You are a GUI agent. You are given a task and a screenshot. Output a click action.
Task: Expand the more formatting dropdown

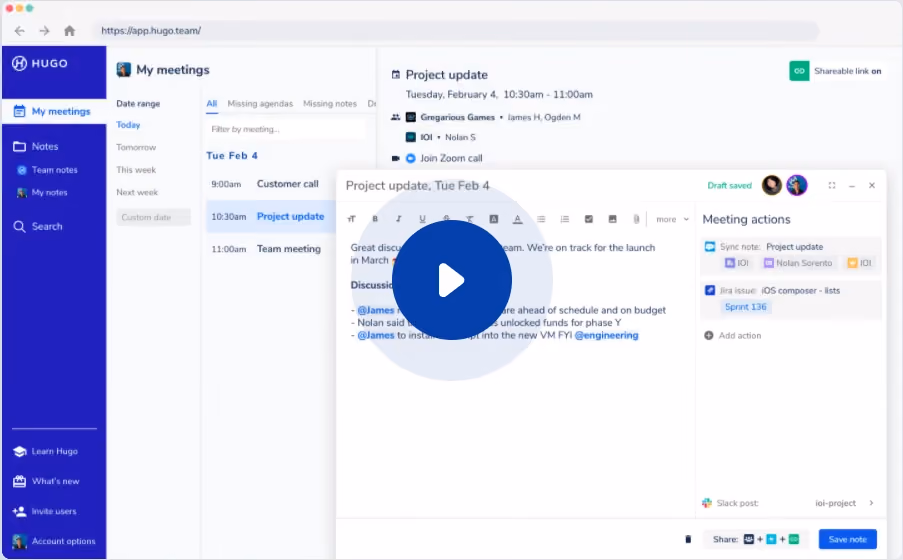point(673,220)
